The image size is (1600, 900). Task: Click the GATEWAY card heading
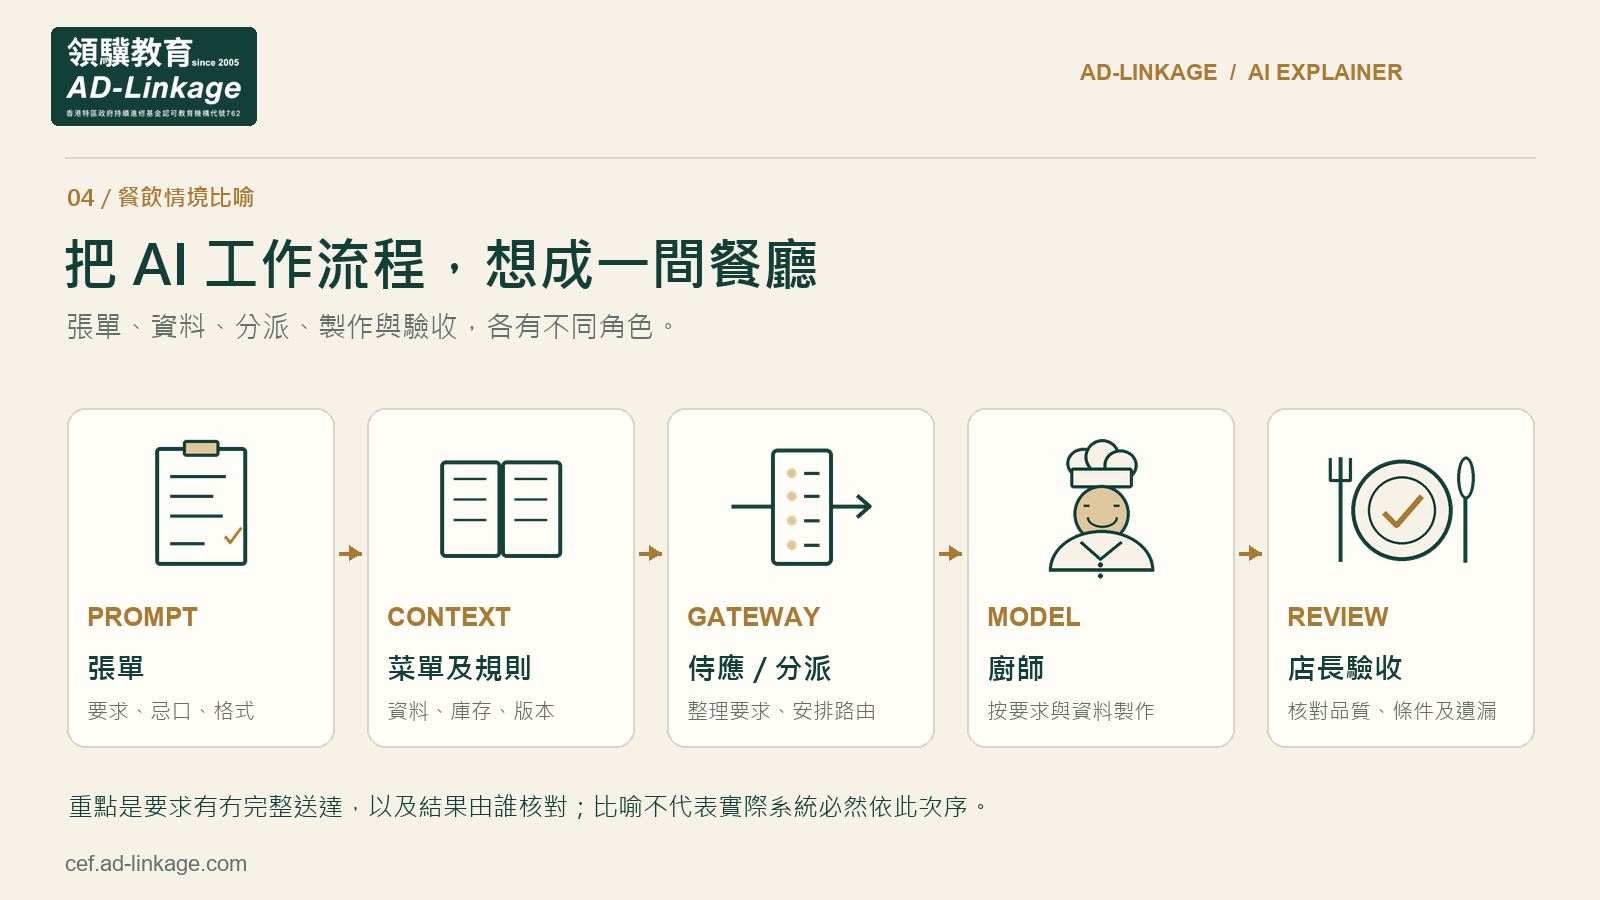pyautogui.click(x=754, y=617)
